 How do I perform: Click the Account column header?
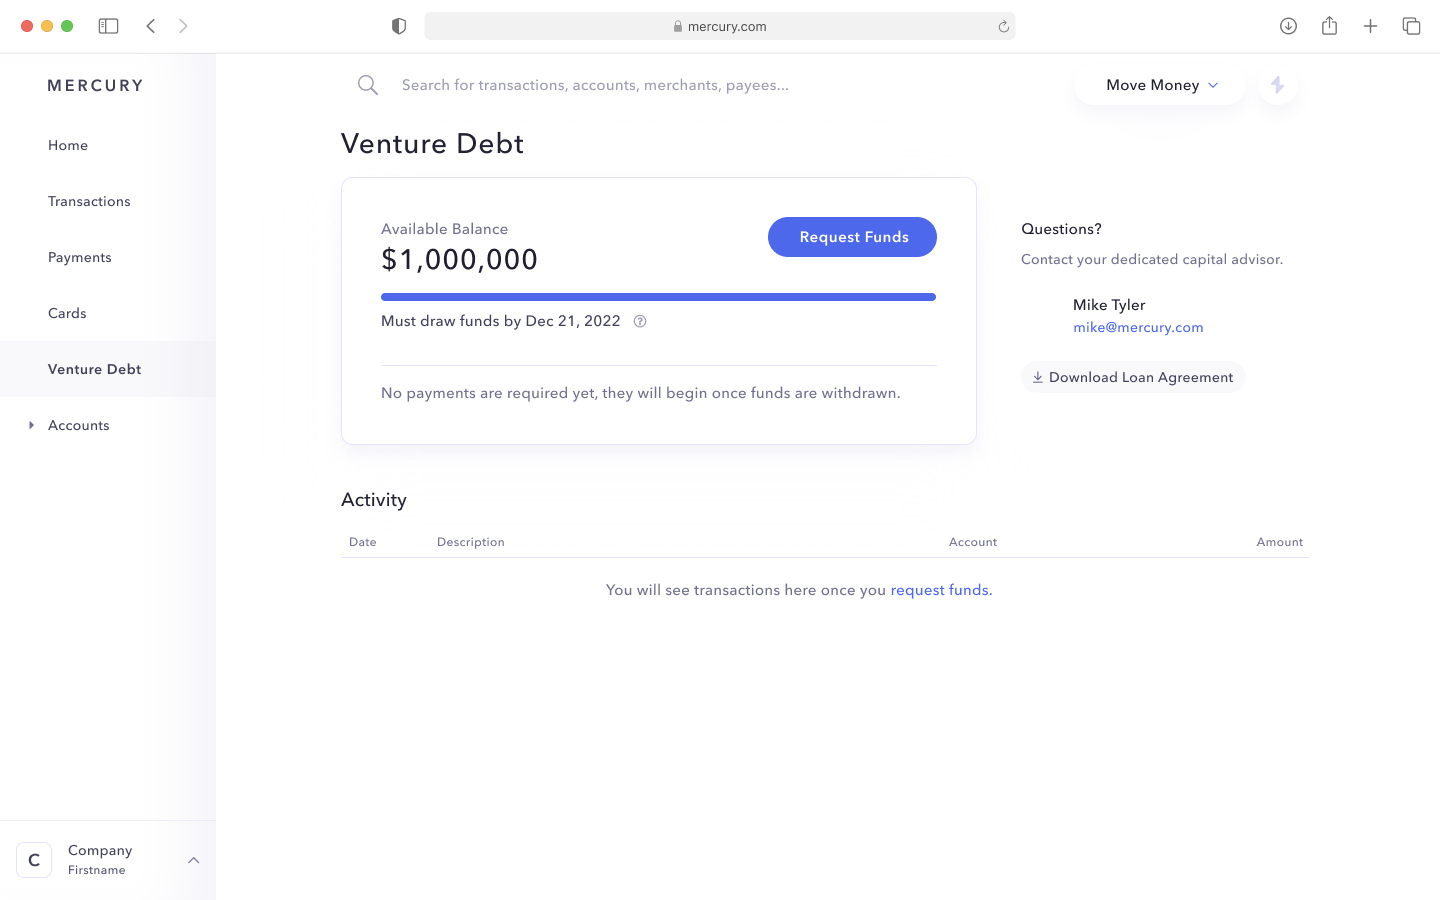[973, 542]
